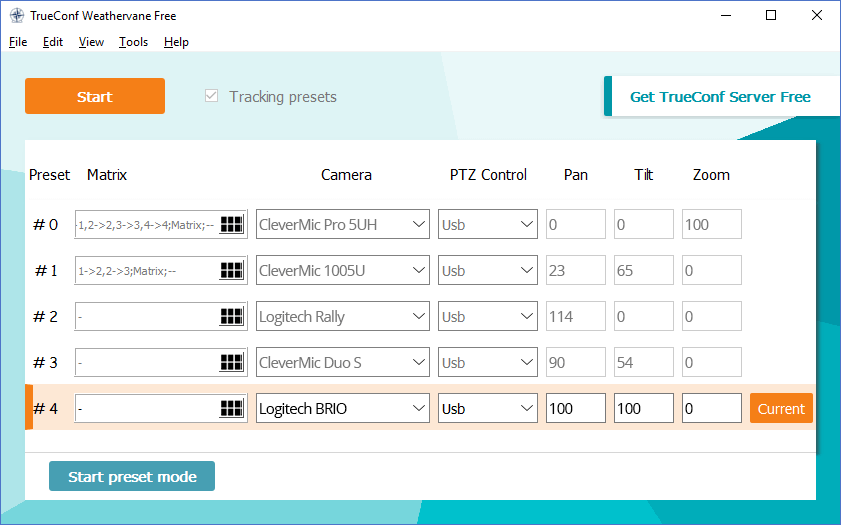Open PTZ Control dropdown for preset #2

point(488,316)
